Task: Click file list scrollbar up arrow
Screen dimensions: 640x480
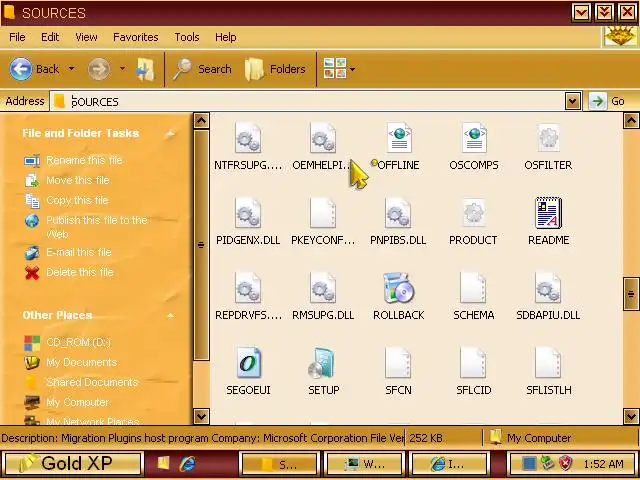Action: click(x=631, y=120)
